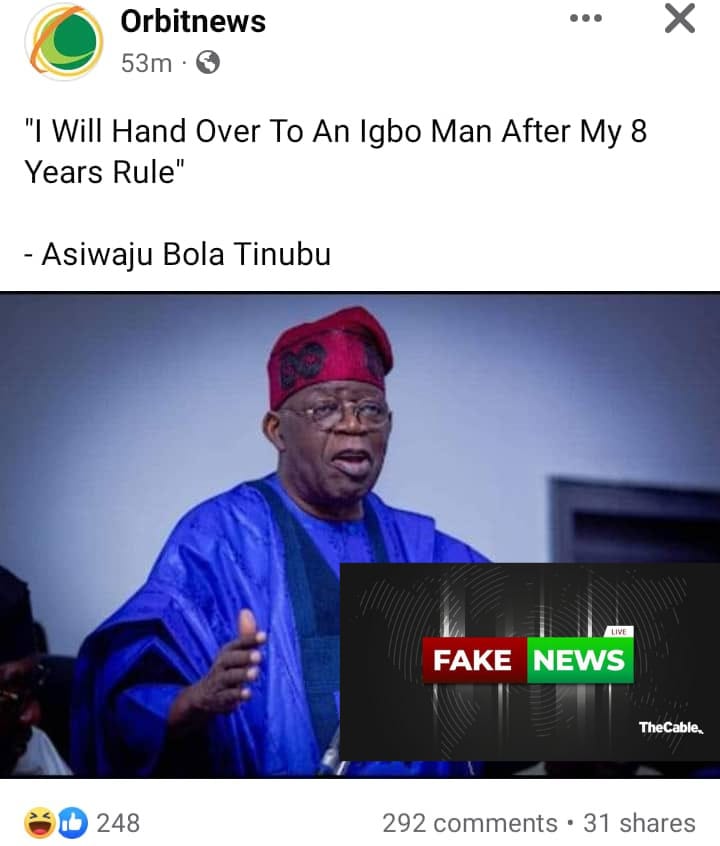Screen dimensions: 720x846
Task: Open the Orbitnews page name link
Action: point(193,22)
